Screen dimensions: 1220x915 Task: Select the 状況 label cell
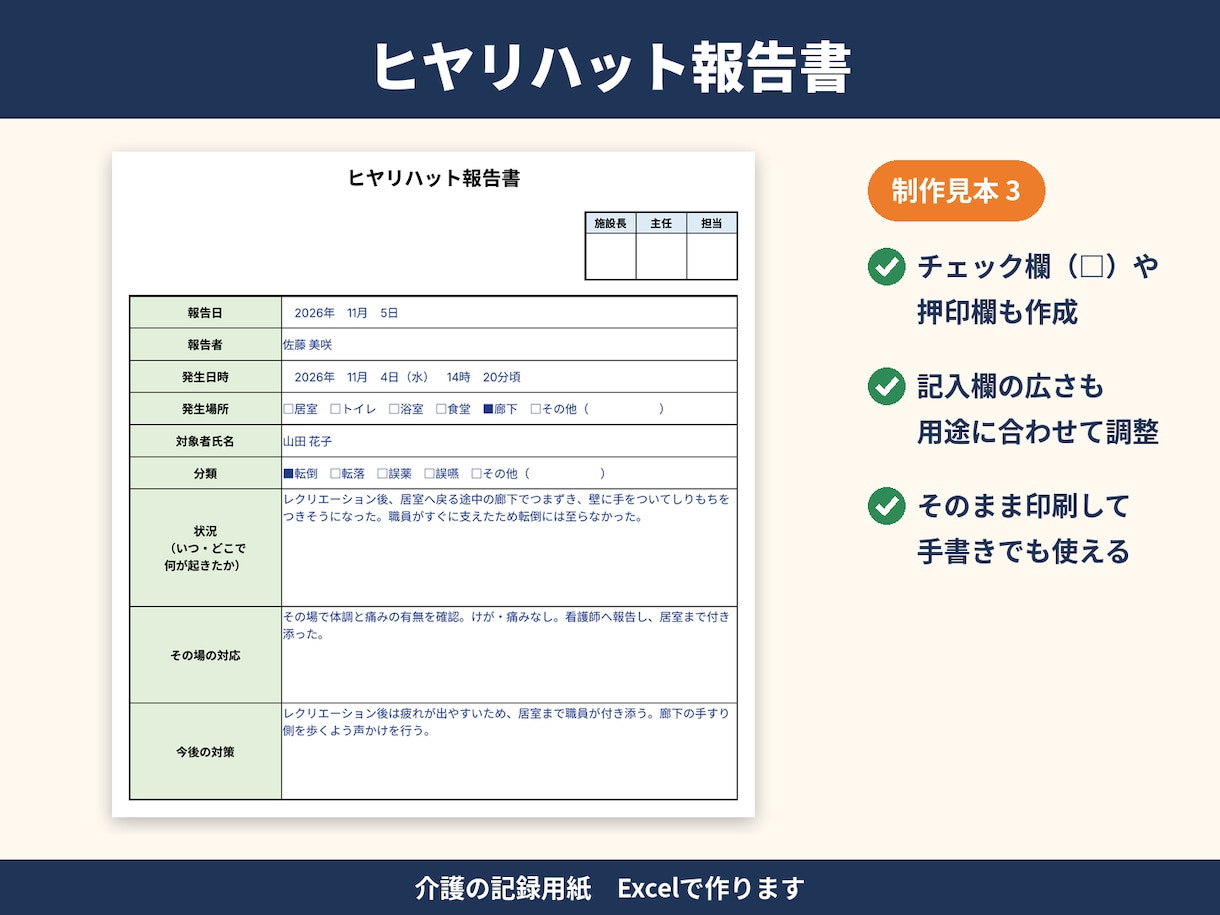click(x=205, y=548)
